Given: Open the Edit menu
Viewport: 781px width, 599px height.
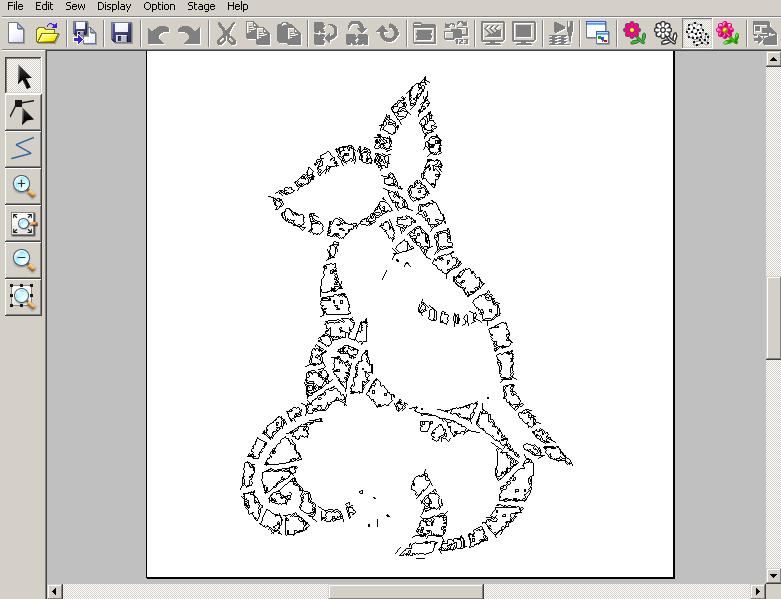Looking at the screenshot, I should [44, 6].
